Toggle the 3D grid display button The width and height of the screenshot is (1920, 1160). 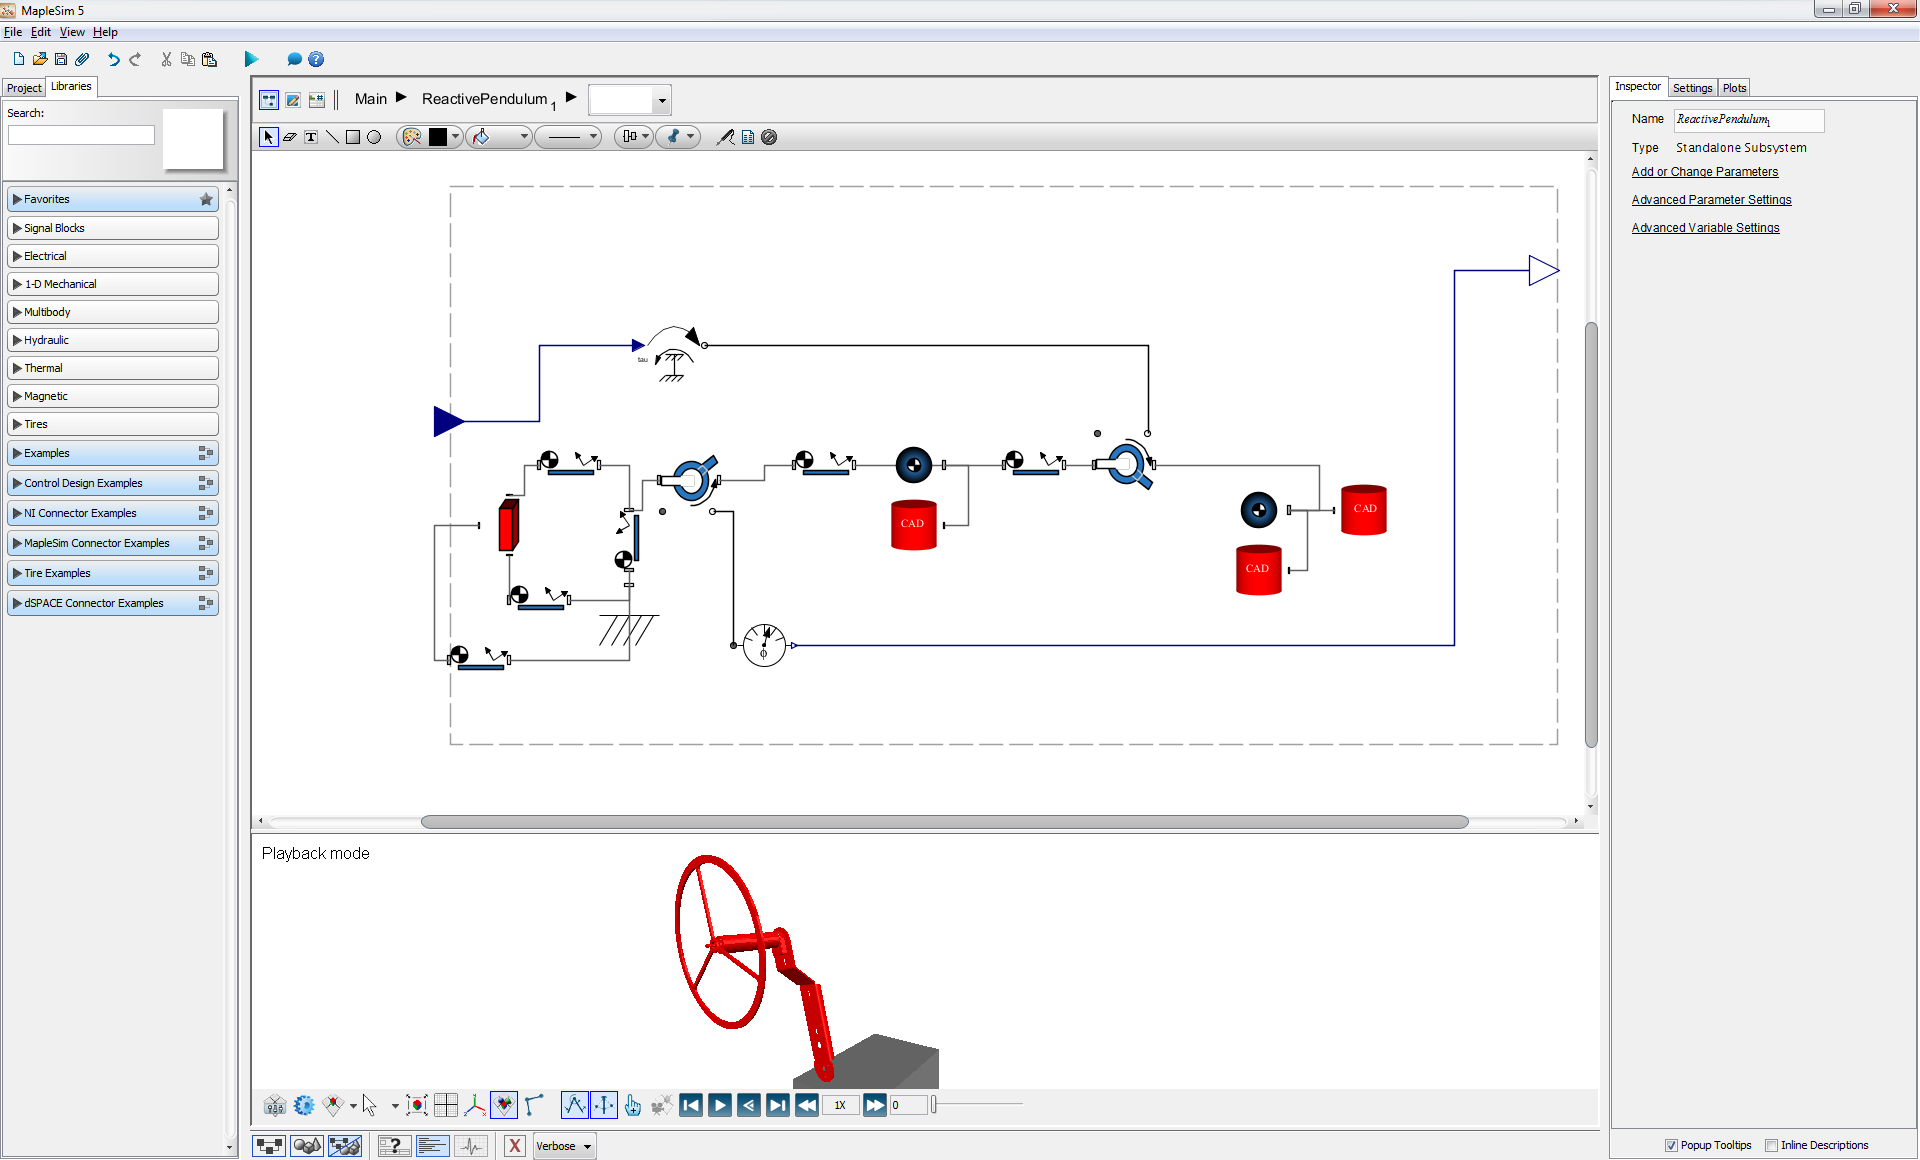[446, 1105]
